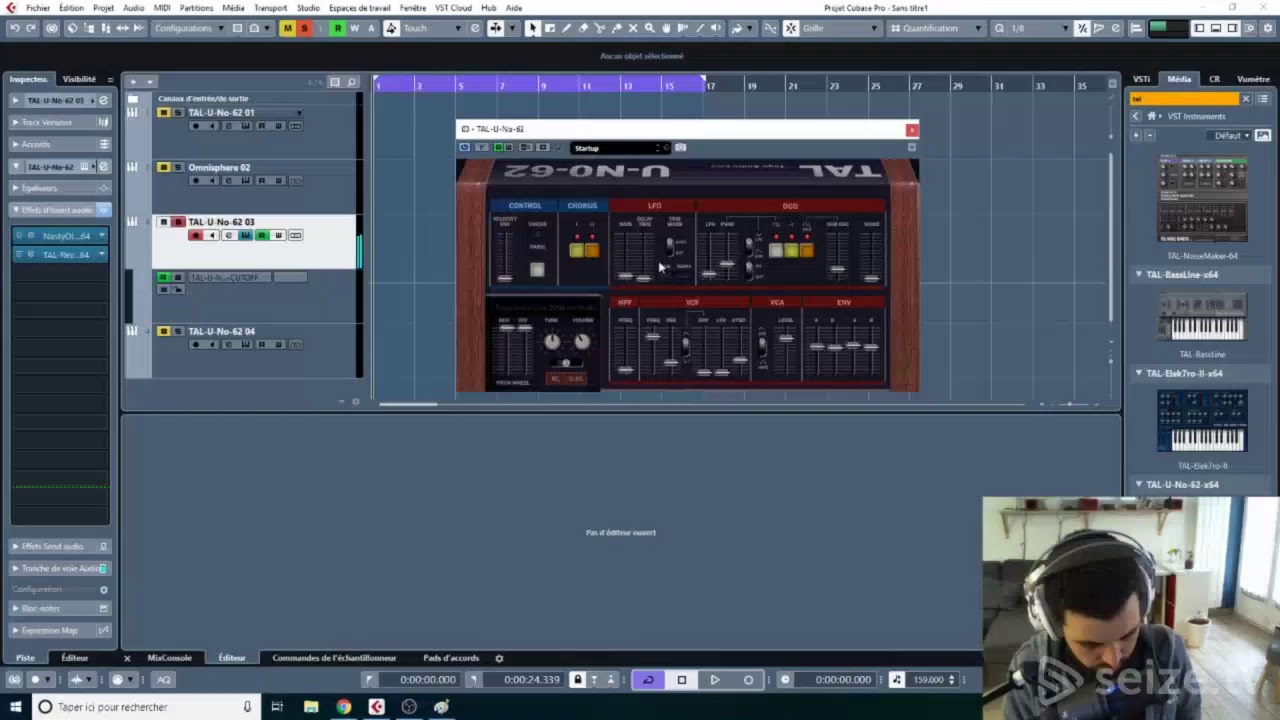This screenshot has height=720, width=1280.
Task: Select the Zoom magnifier tool
Action: pyautogui.click(x=650, y=28)
